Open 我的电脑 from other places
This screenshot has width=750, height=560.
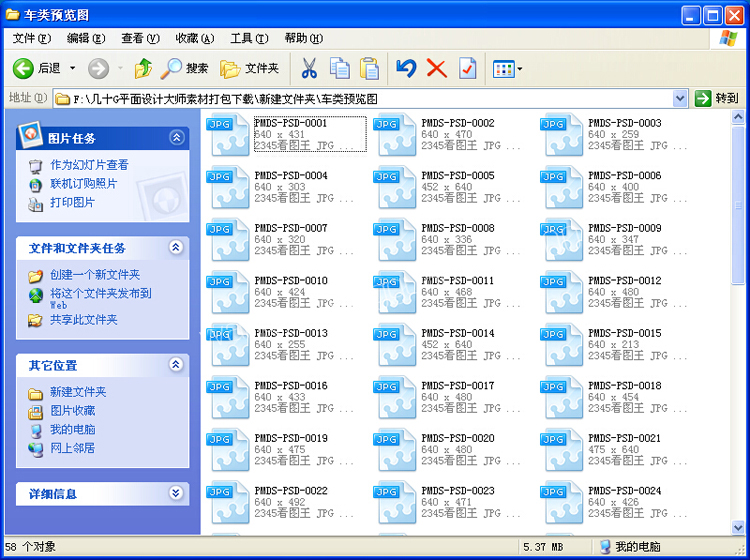(72, 429)
